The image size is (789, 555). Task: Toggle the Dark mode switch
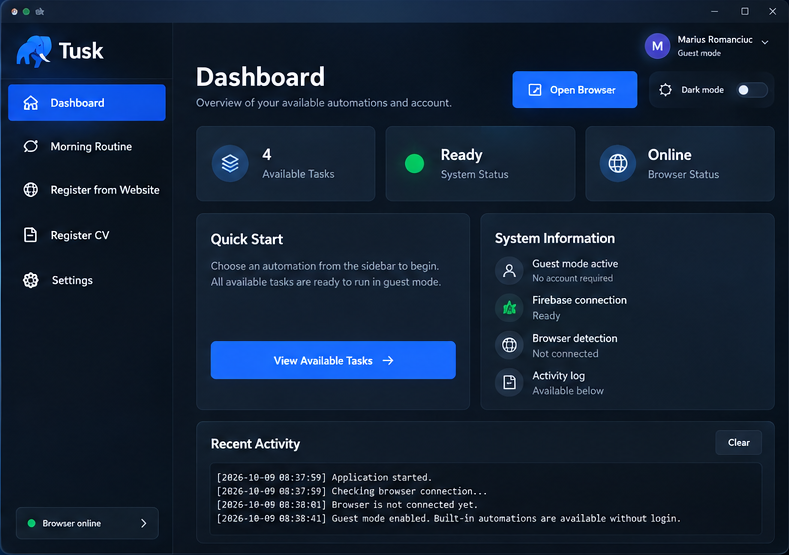[752, 90]
